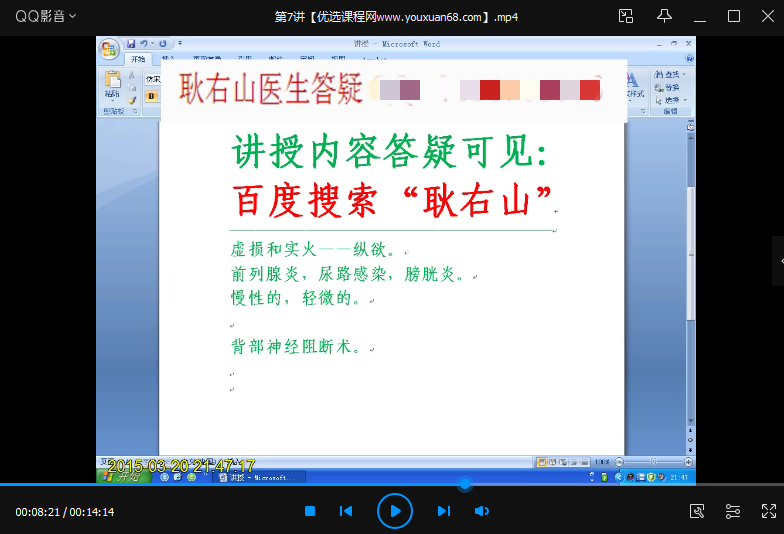Mute the audio with the speaker icon

[481, 511]
